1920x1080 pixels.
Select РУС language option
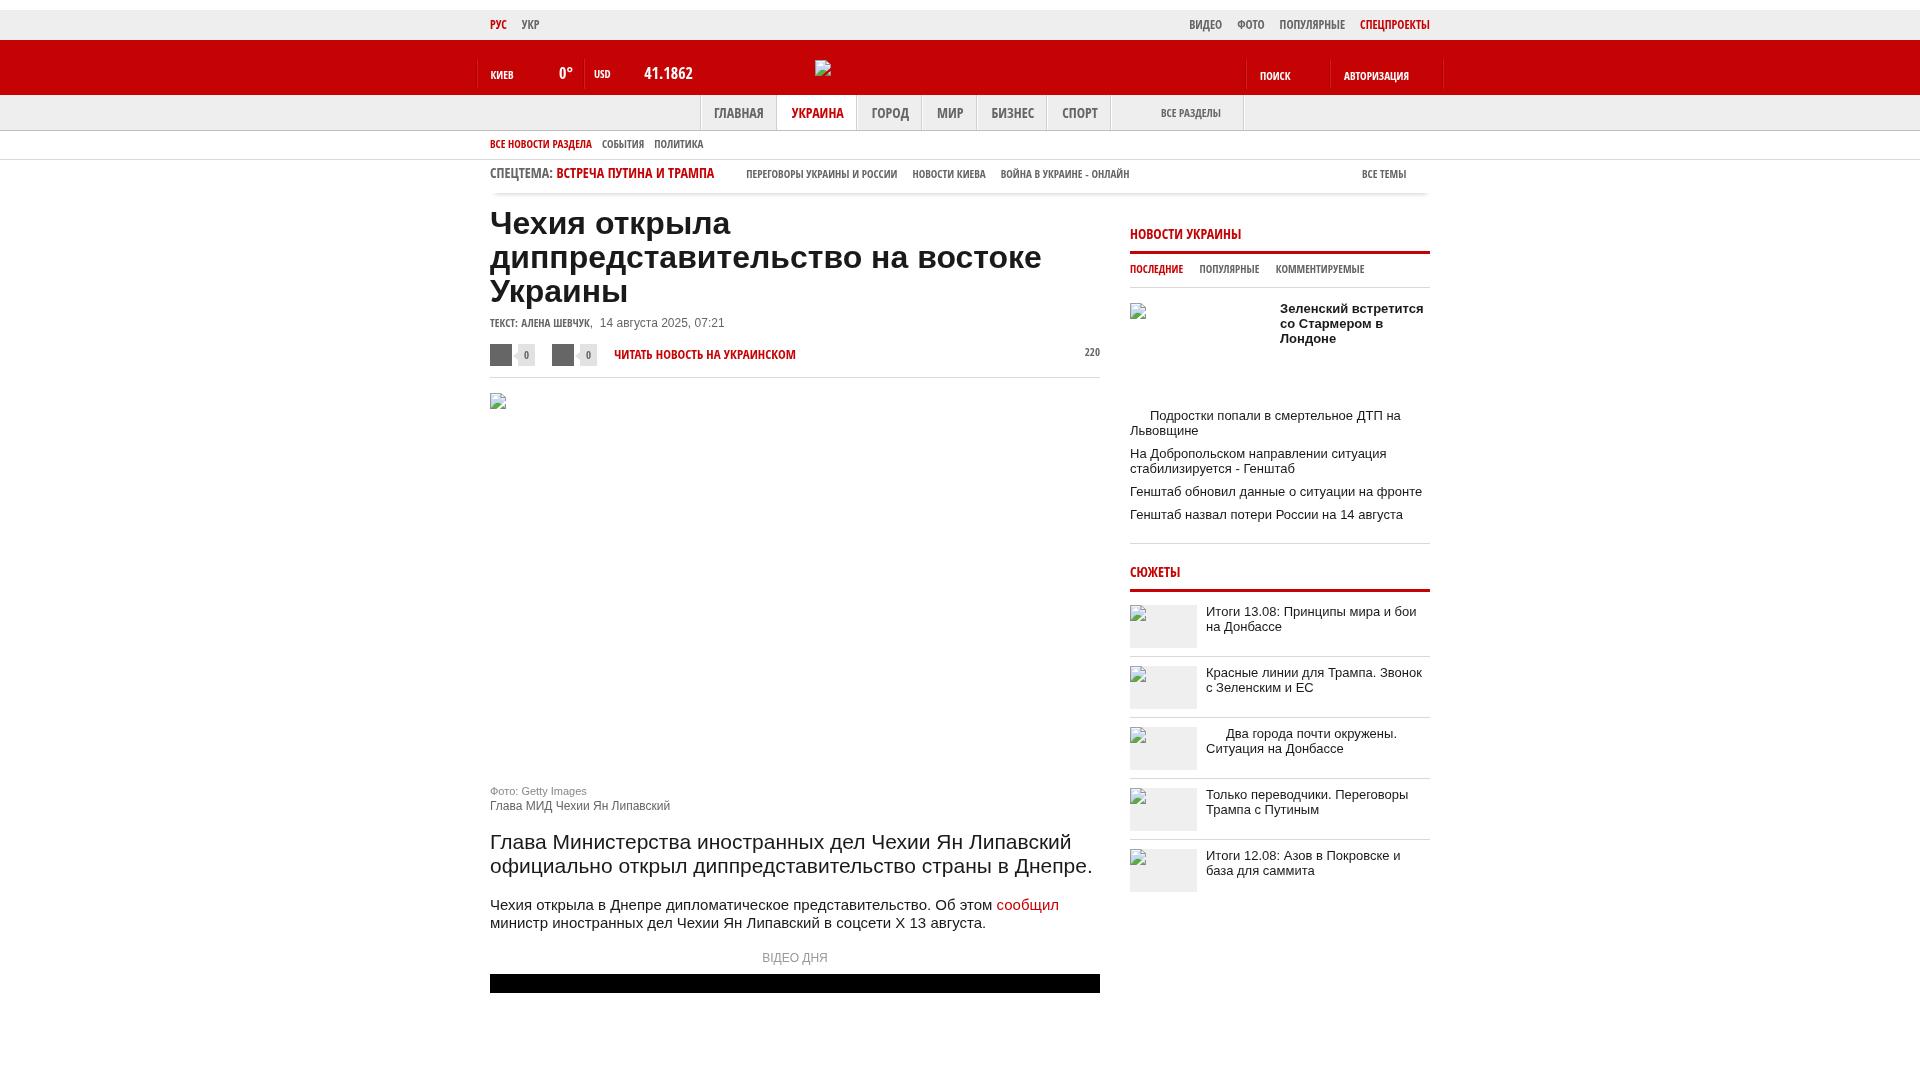[498, 25]
